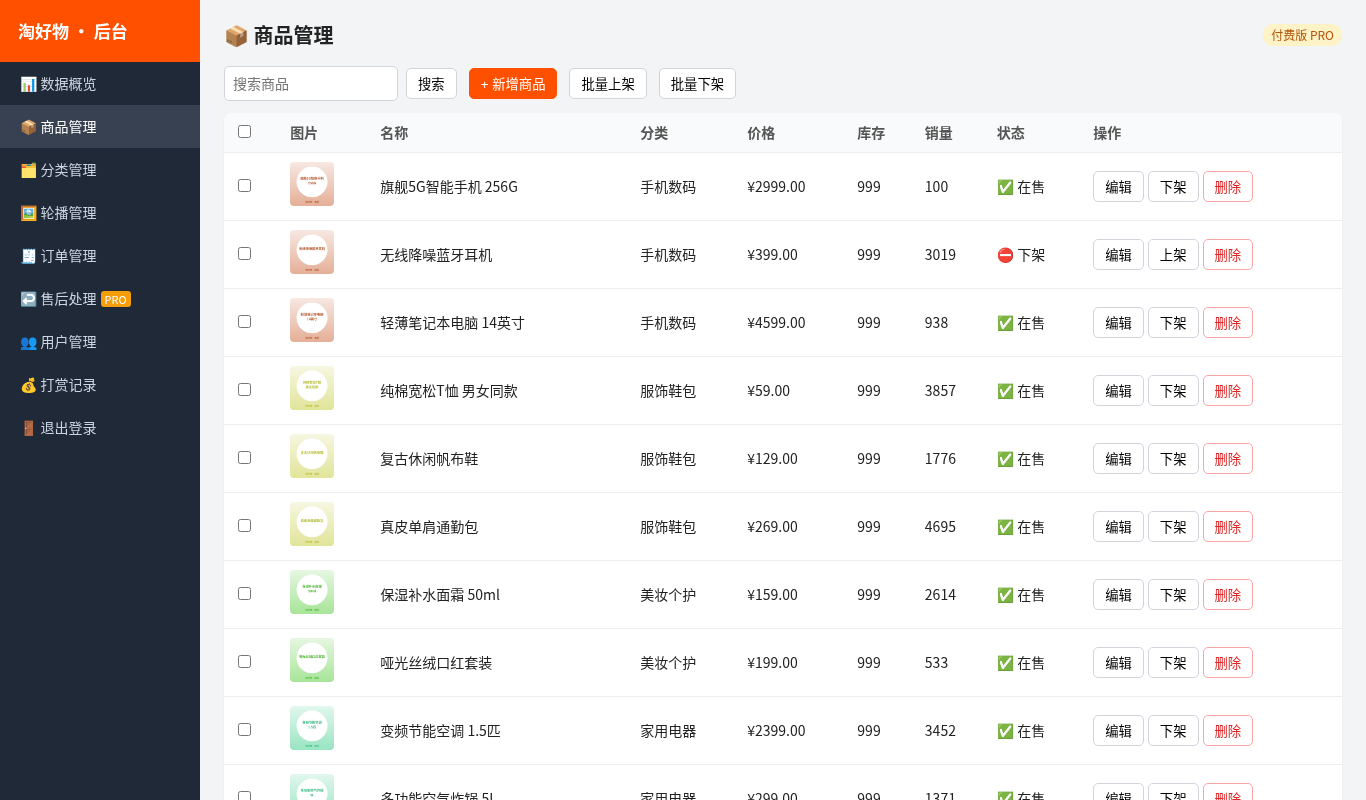The height and width of the screenshot is (800, 1366).
Task: Click 退出登录 to log out
Action: point(100,428)
